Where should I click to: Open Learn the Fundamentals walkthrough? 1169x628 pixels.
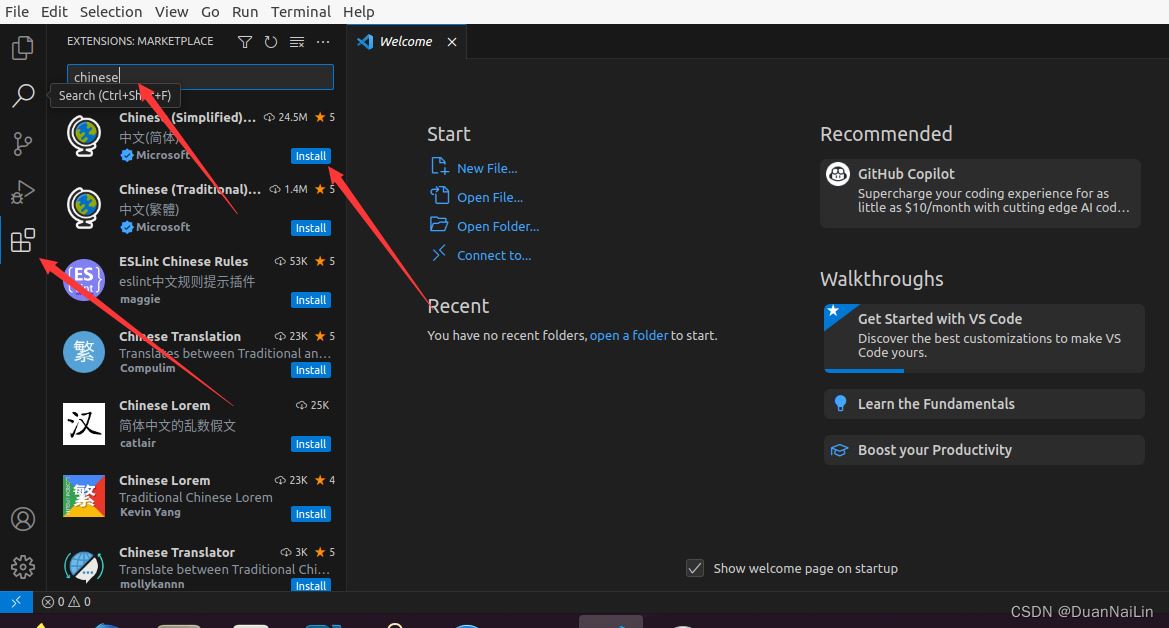[984, 404]
